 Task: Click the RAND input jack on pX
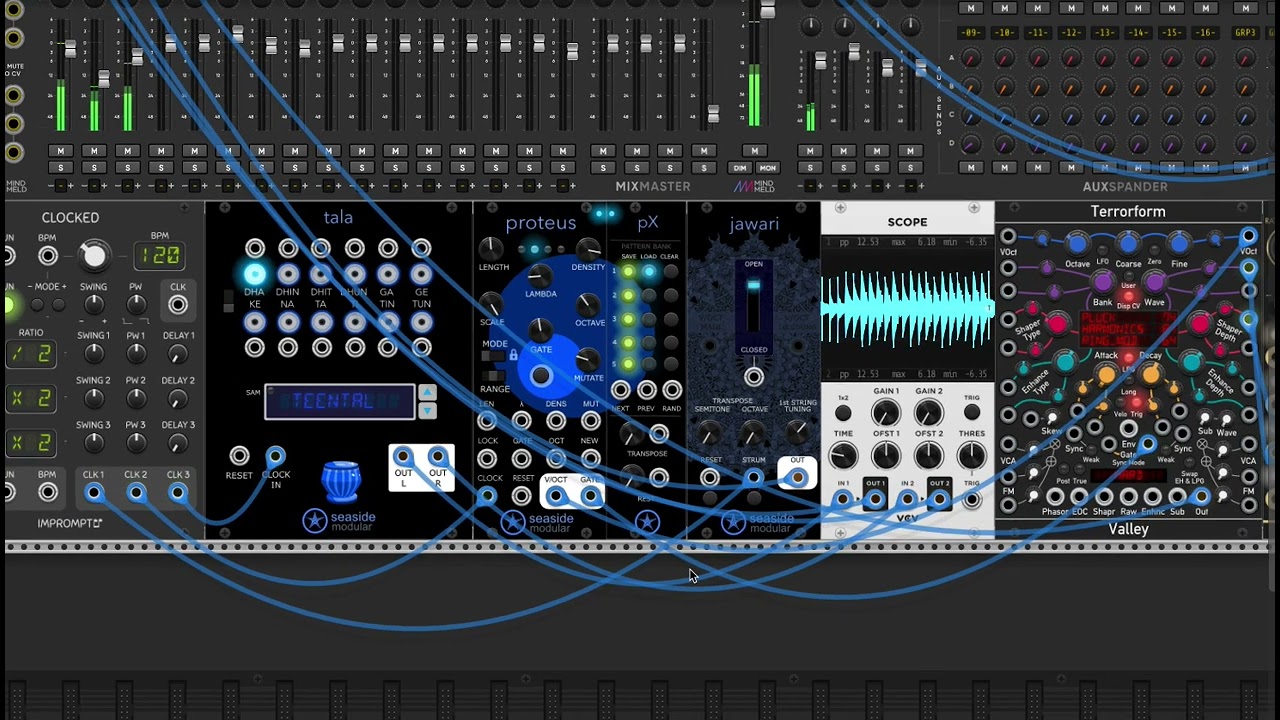[672, 390]
